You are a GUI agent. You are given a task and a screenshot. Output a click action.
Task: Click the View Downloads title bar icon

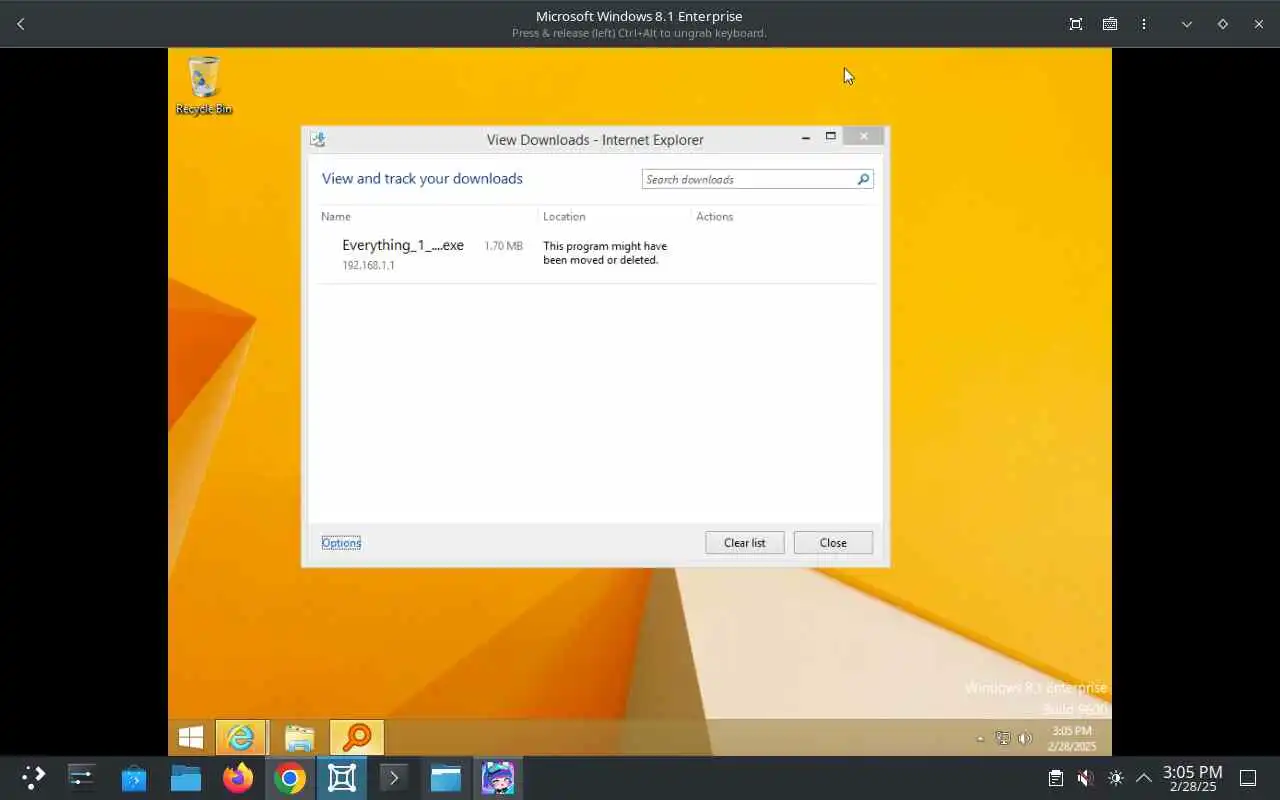[x=318, y=140]
